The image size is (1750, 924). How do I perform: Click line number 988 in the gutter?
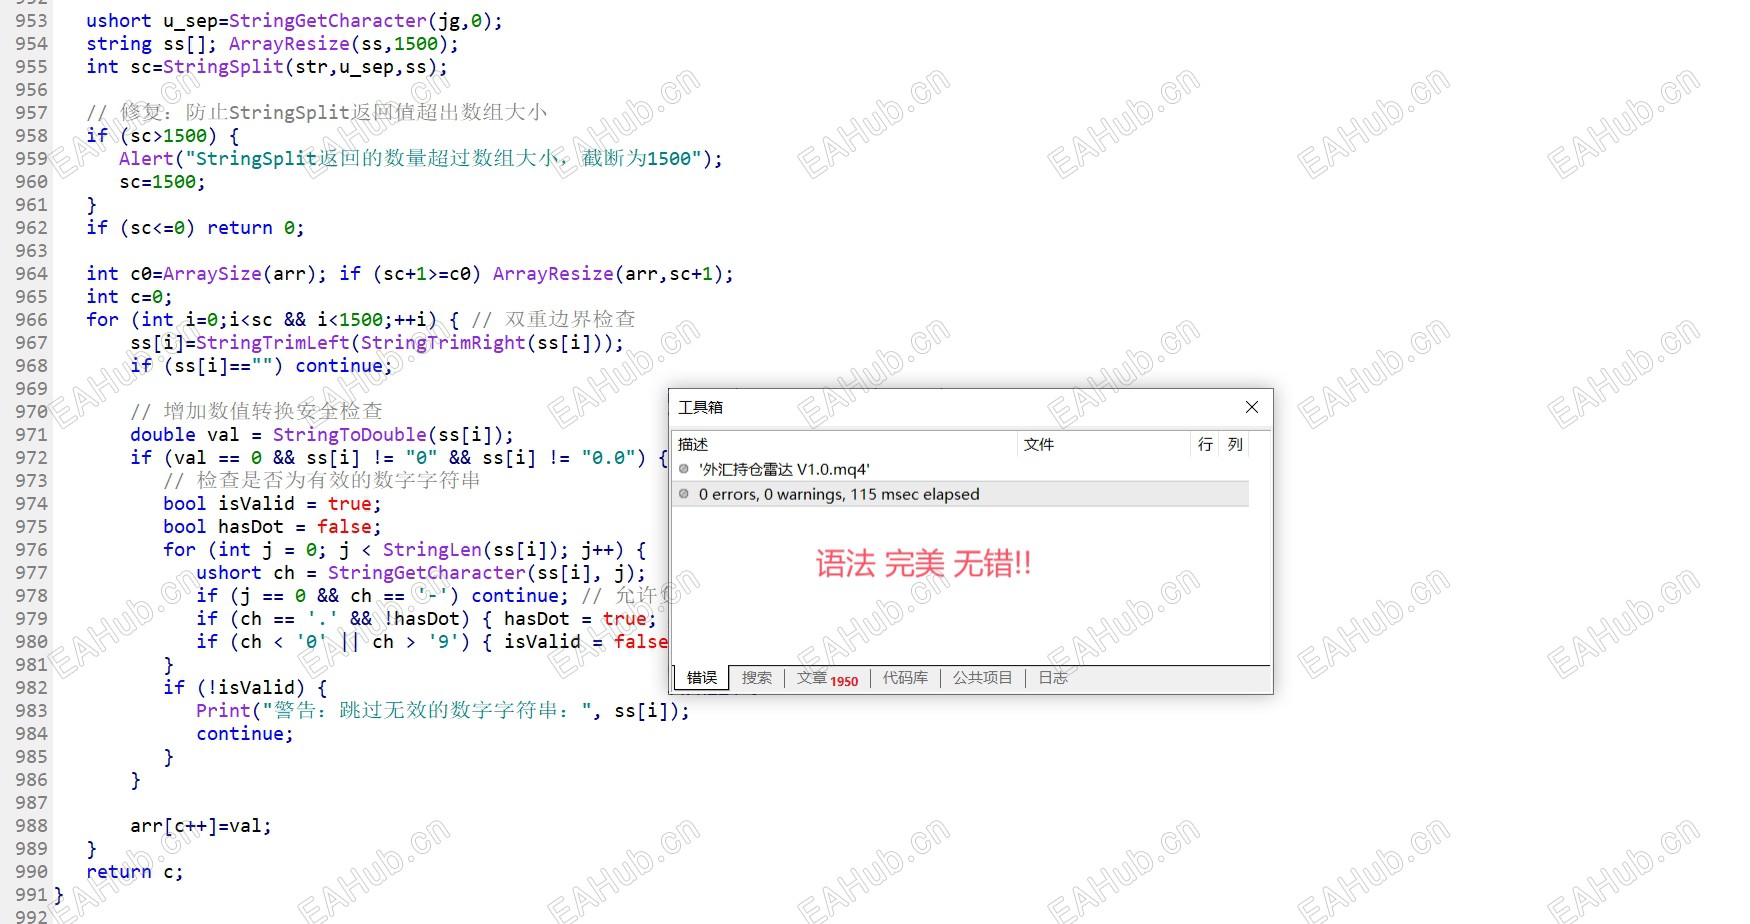tap(31, 826)
